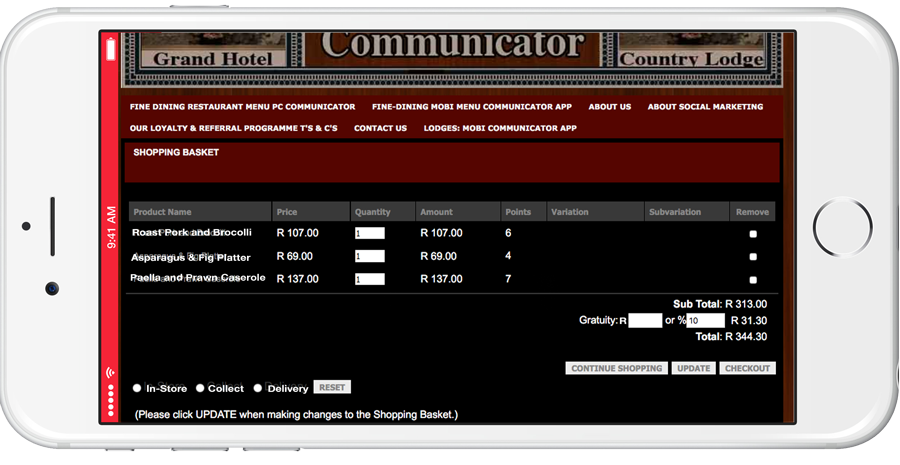Tap the 9:41 AM clock in status bar

point(111,227)
